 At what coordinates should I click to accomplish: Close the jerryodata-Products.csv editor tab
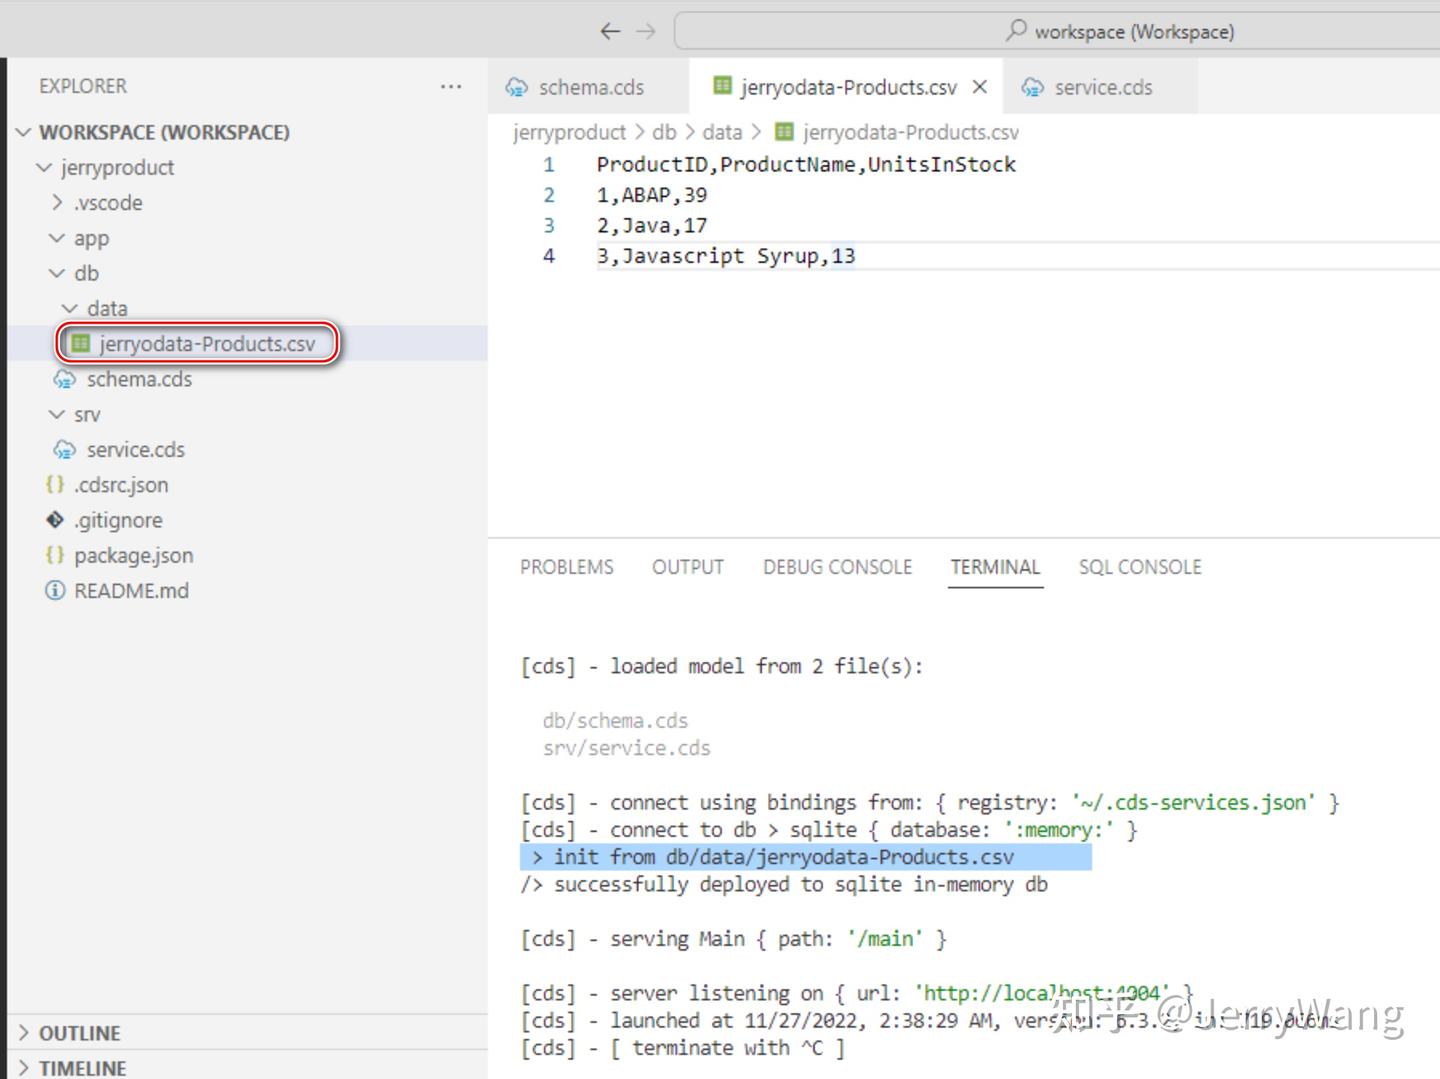point(980,87)
